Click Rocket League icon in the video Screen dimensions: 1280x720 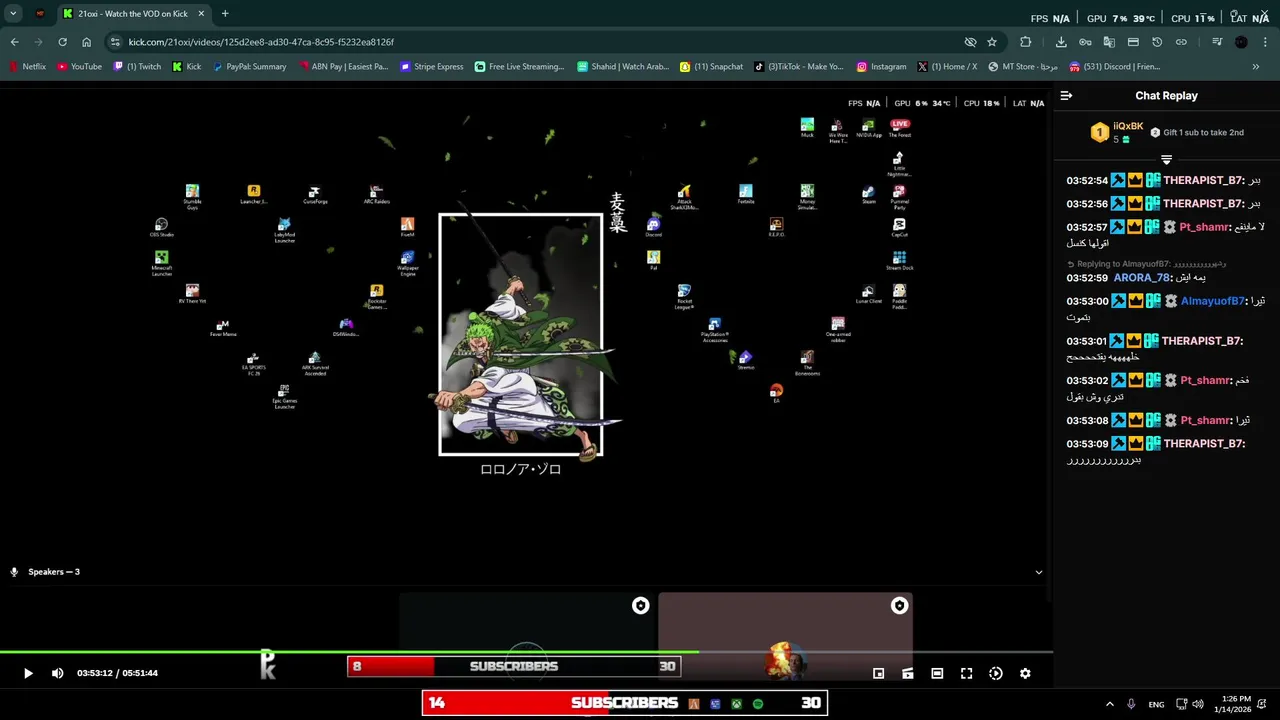point(684,297)
